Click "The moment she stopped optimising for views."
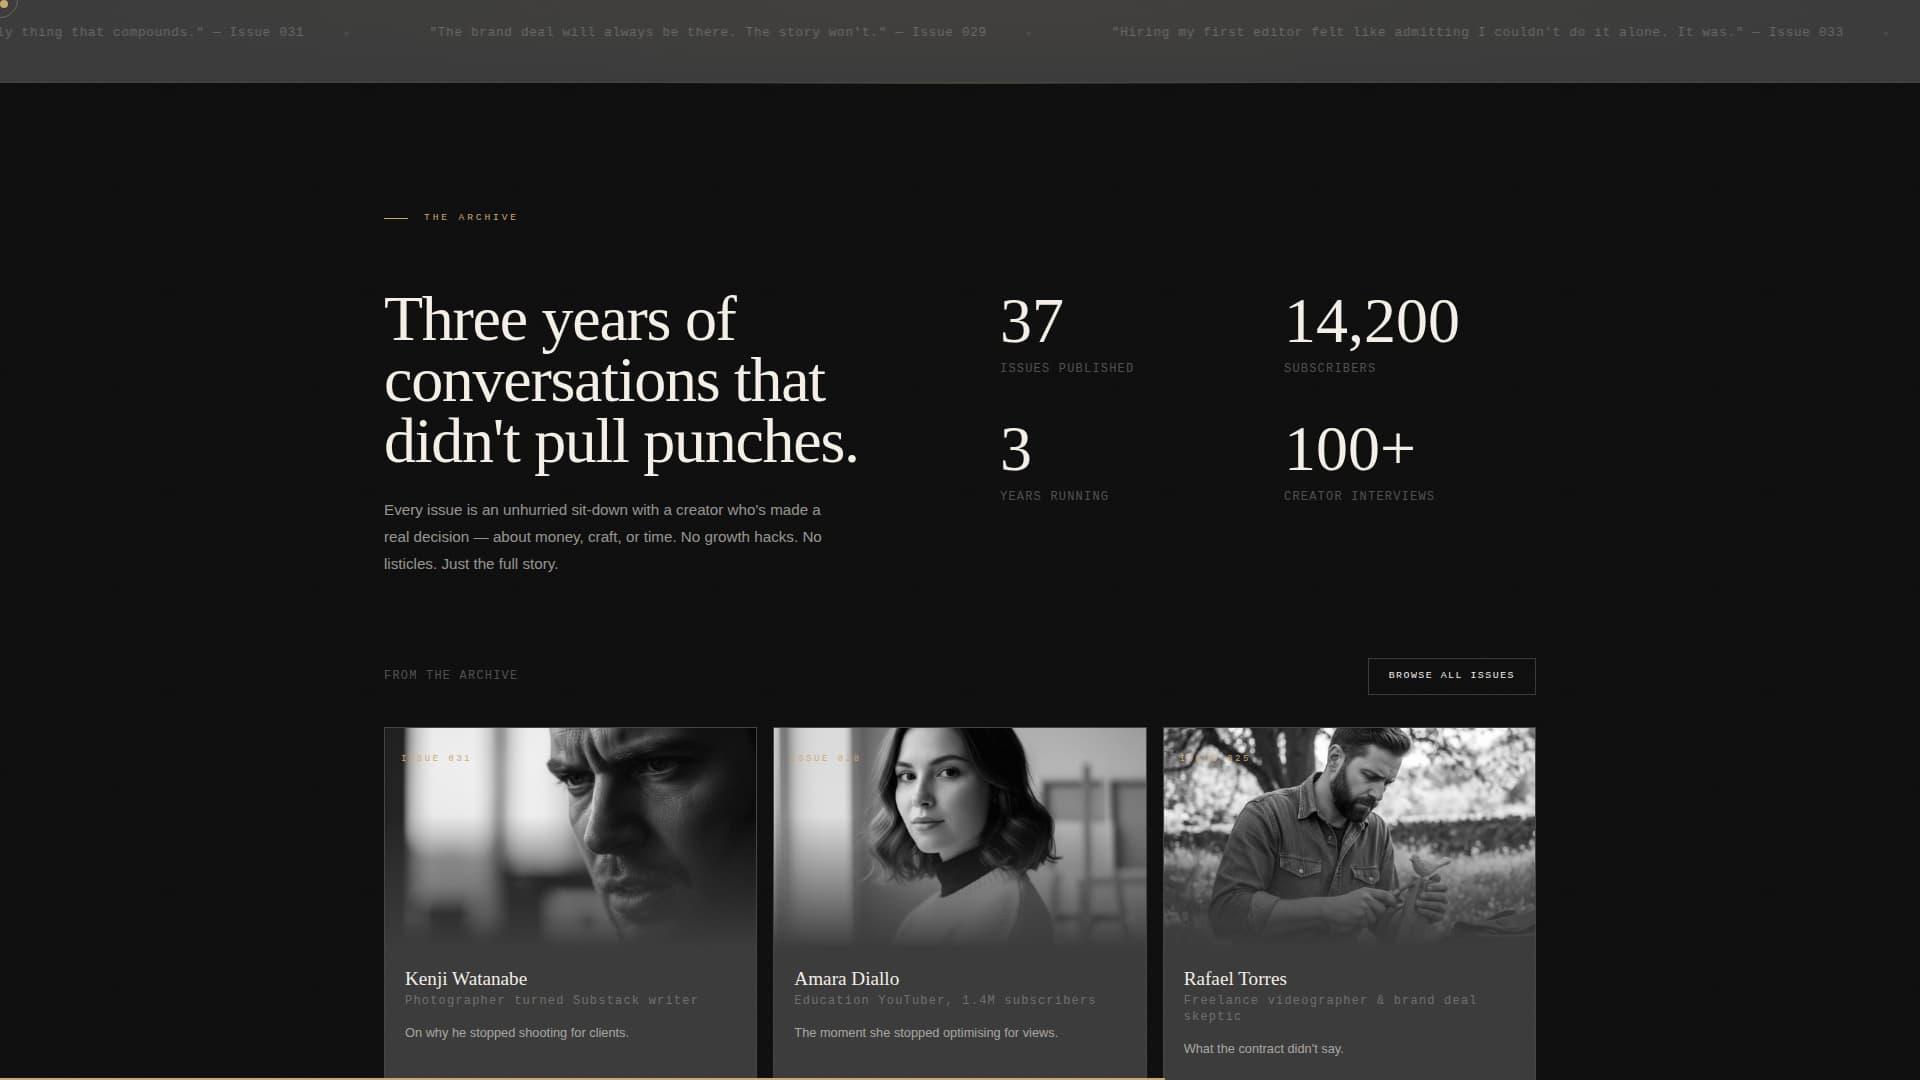The width and height of the screenshot is (1920, 1080). tap(926, 1033)
